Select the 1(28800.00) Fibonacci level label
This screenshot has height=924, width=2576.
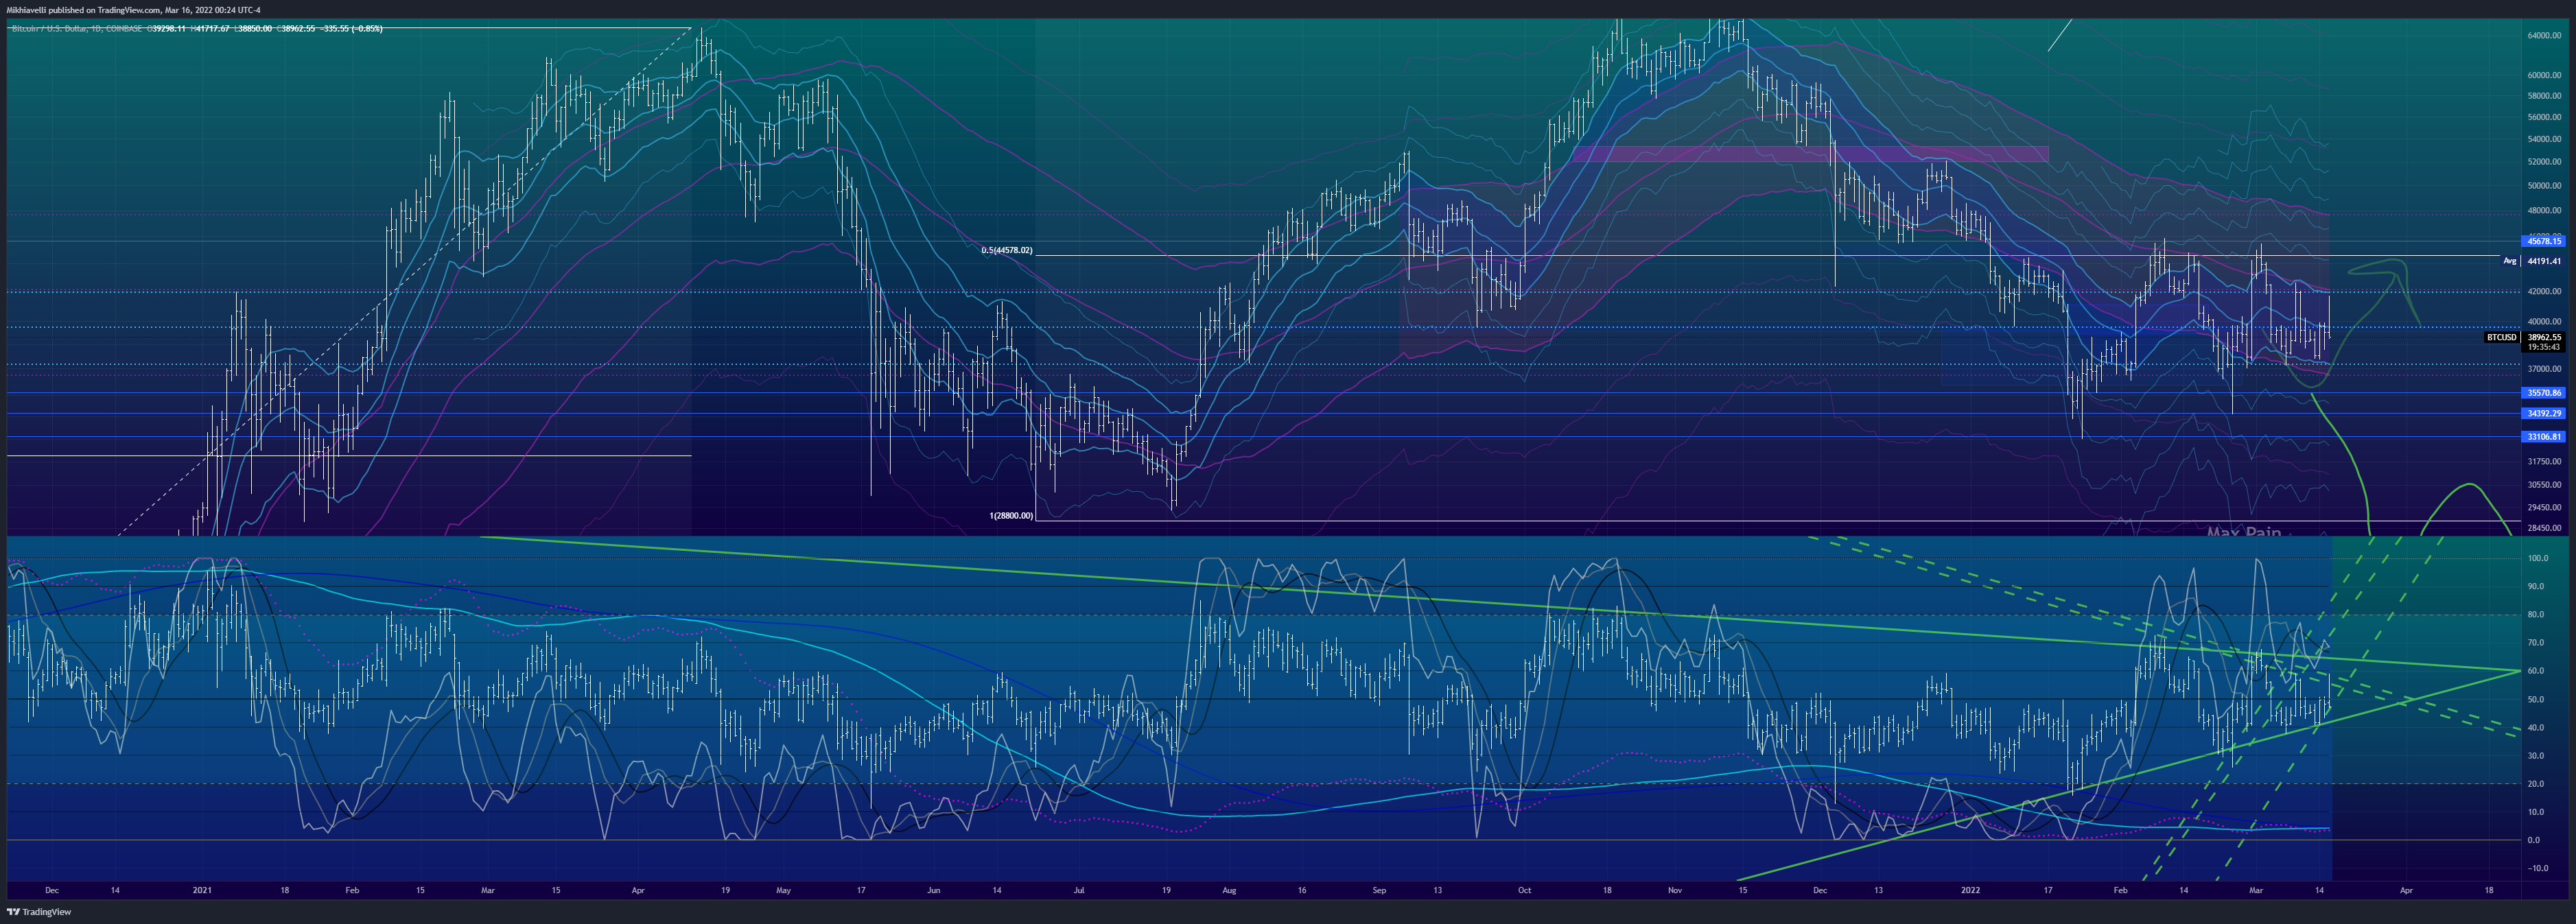click(x=1011, y=516)
